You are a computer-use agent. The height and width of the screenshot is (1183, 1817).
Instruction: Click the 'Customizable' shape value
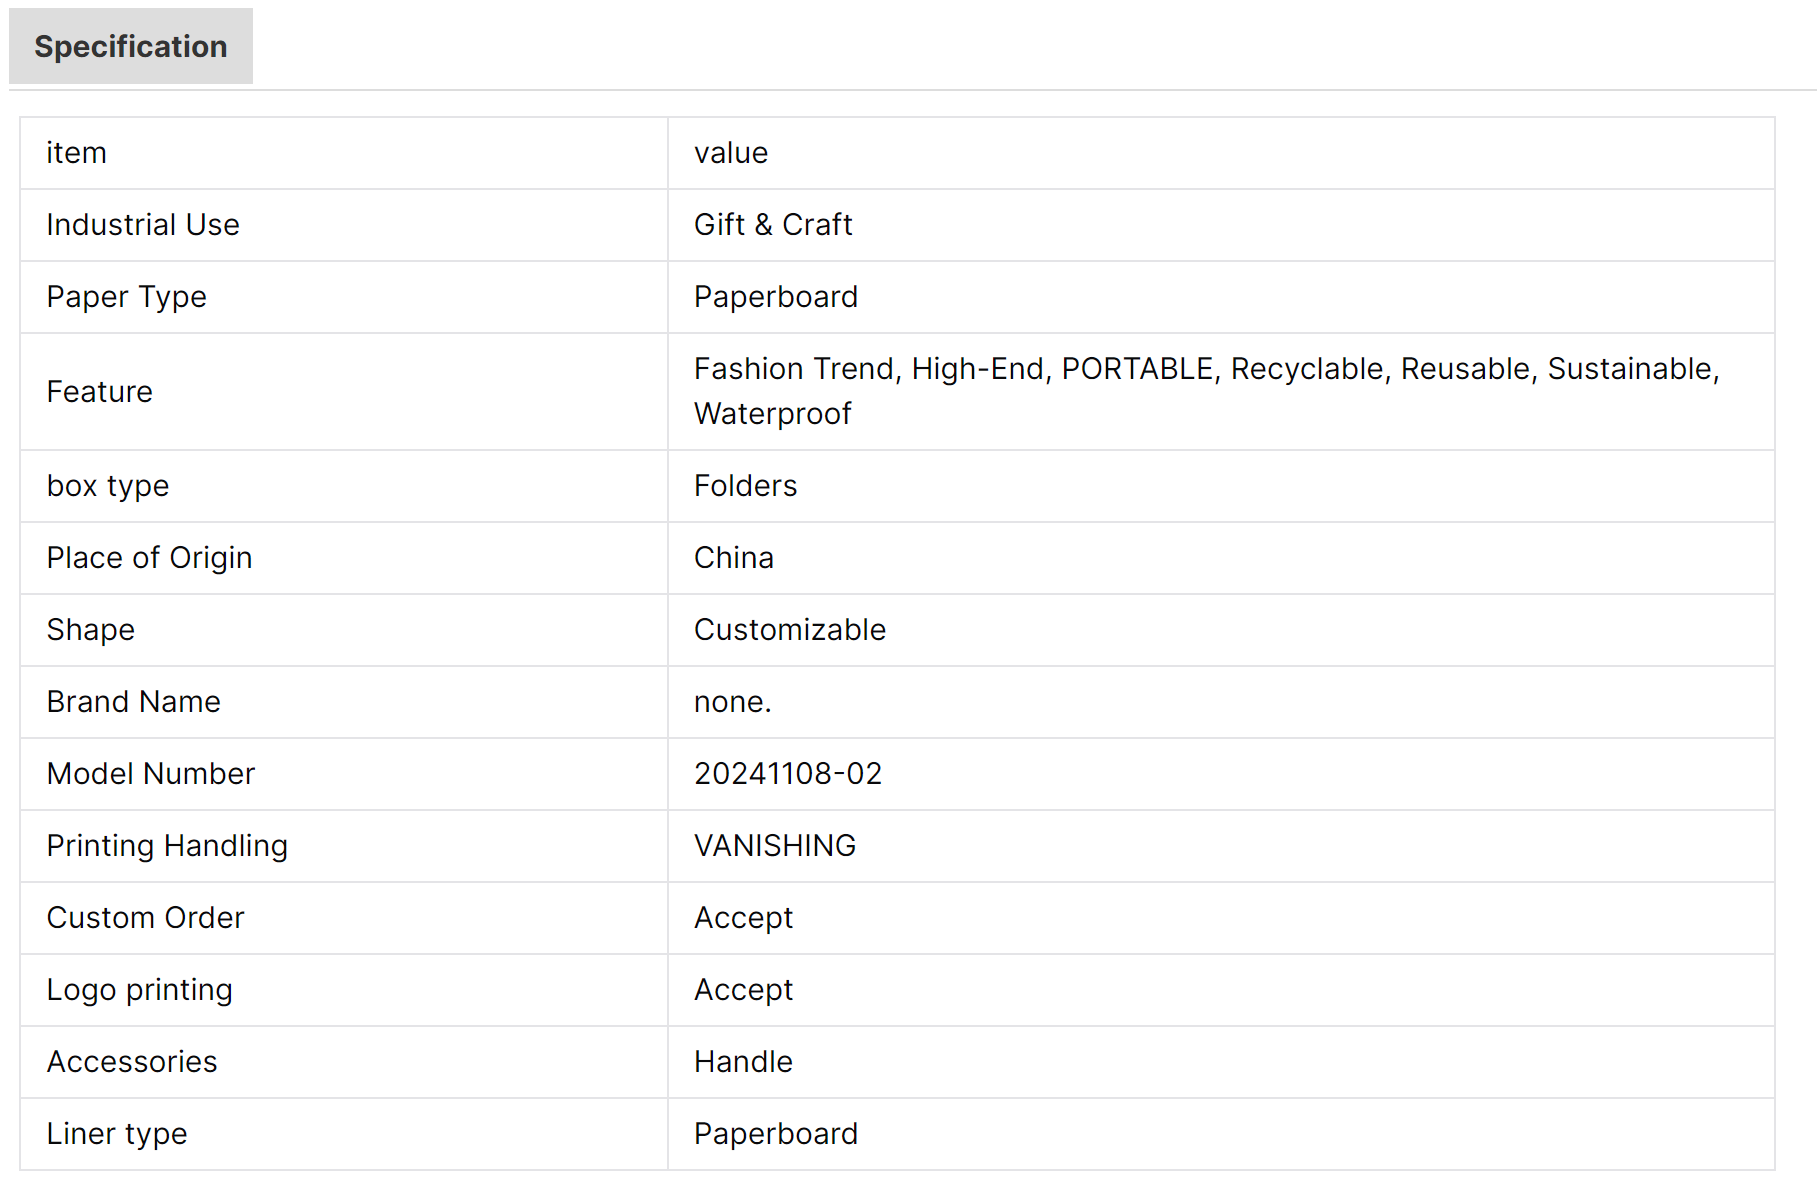pos(790,630)
